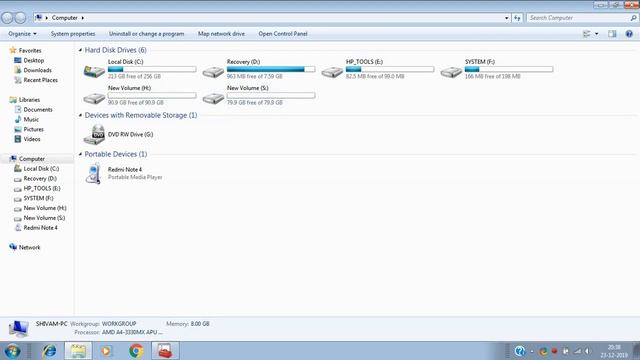Viewport: 640px width, 360px height.
Task: Open SYSTEM (F:) drive icon
Action: [451, 73]
